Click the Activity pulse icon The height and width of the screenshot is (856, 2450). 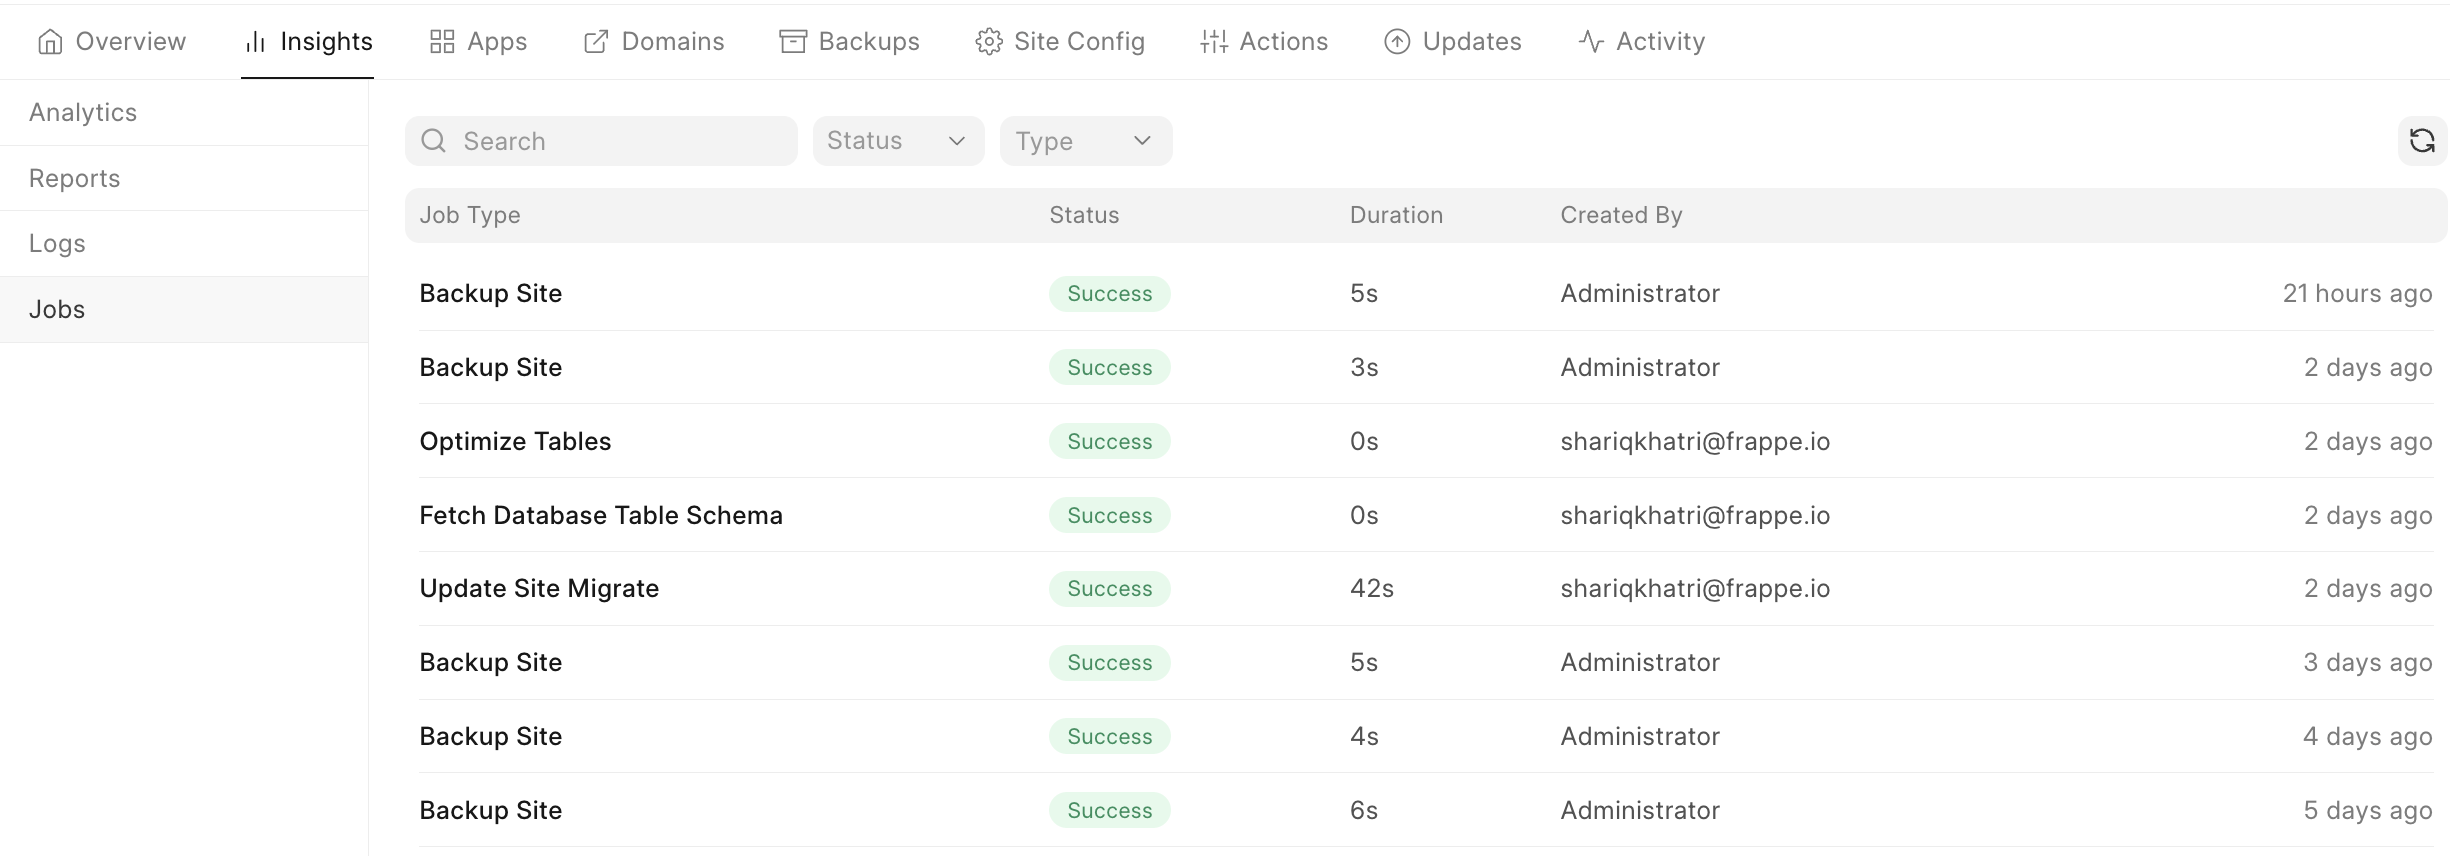(x=1591, y=42)
